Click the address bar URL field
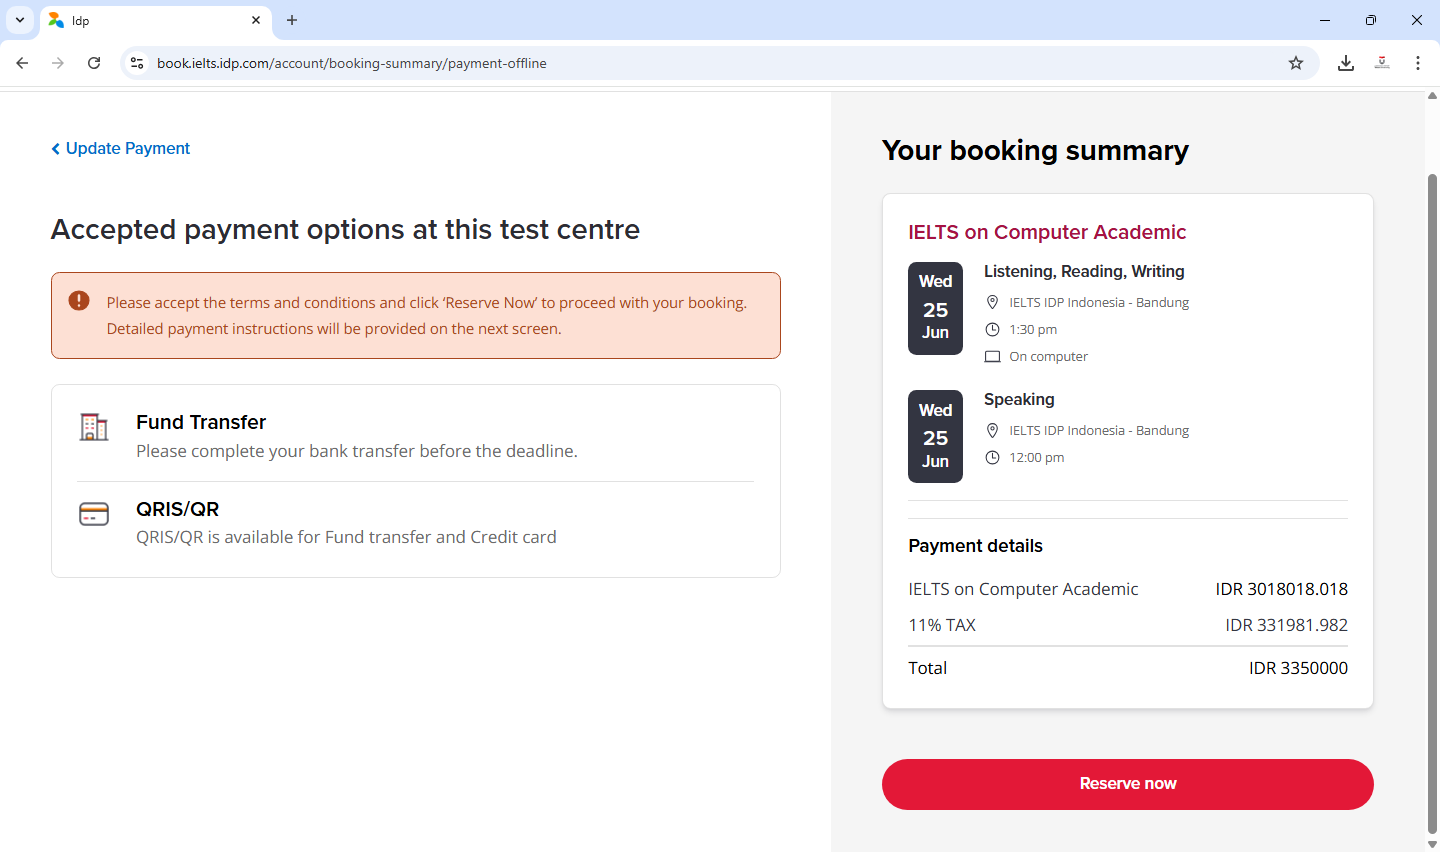The height and width of the screenshot is (852, 1440). [x=700, y=63]
